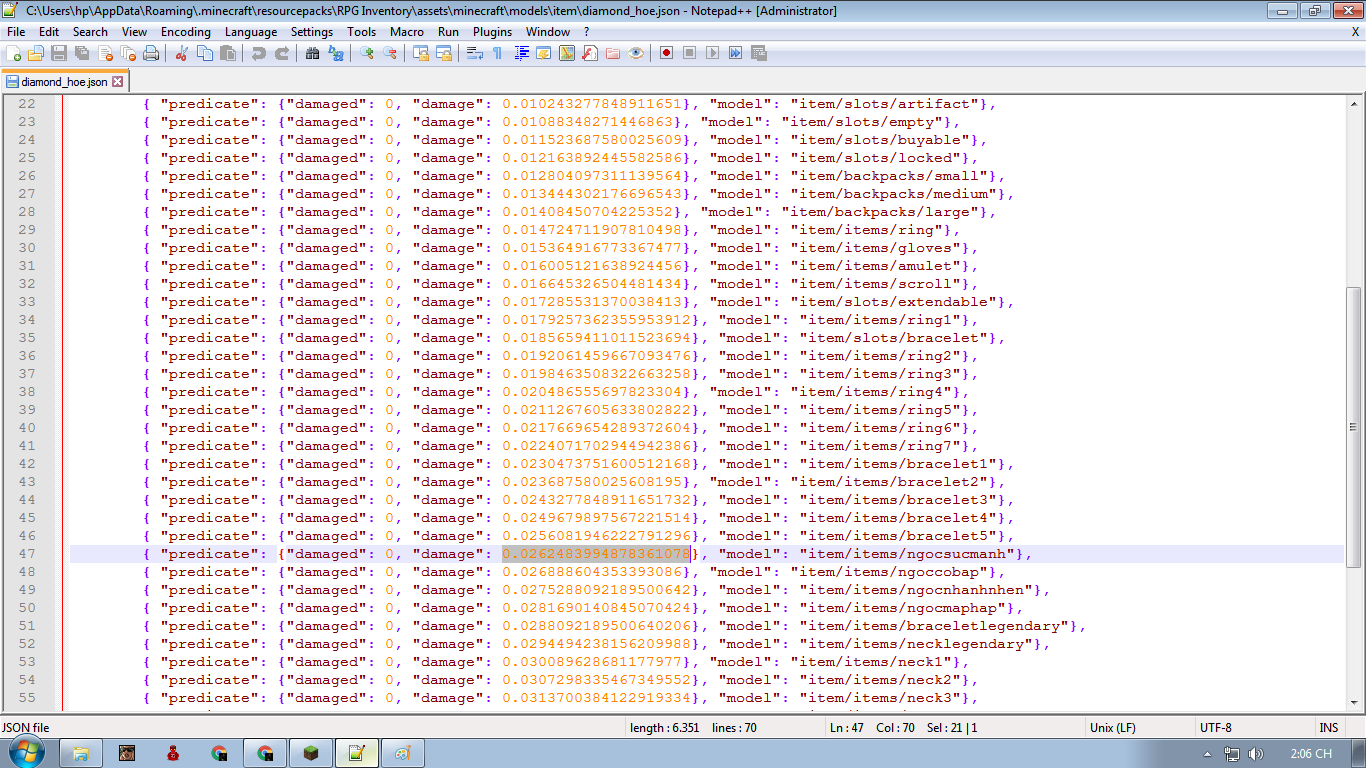1366x768 pixels.
Task: Start macro recording with the red record icon
Action: click(x=666, y=53)
